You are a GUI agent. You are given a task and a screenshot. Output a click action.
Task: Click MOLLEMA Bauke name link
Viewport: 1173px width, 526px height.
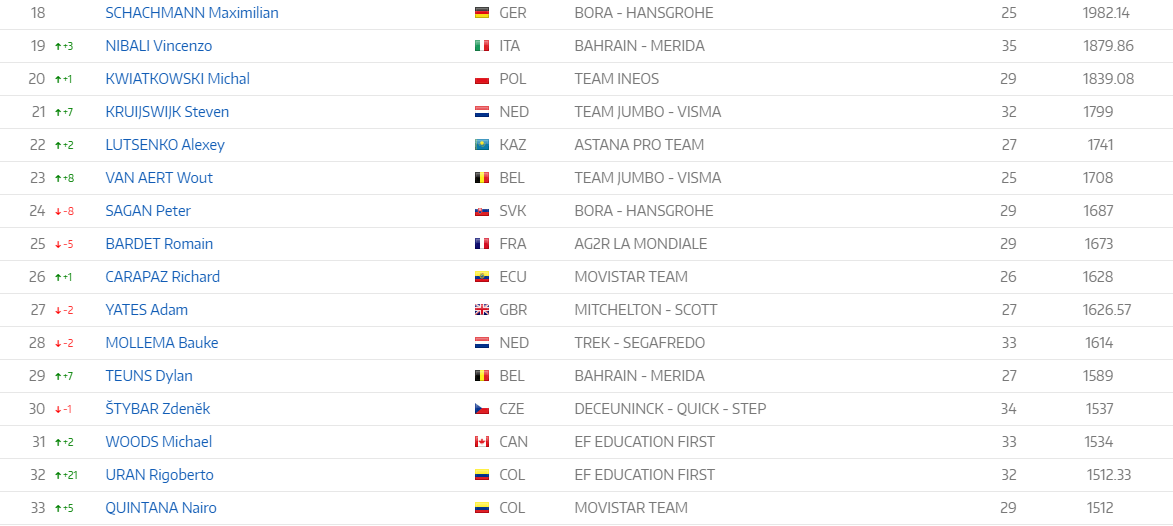pyautogui.click(x=162, y=343)
